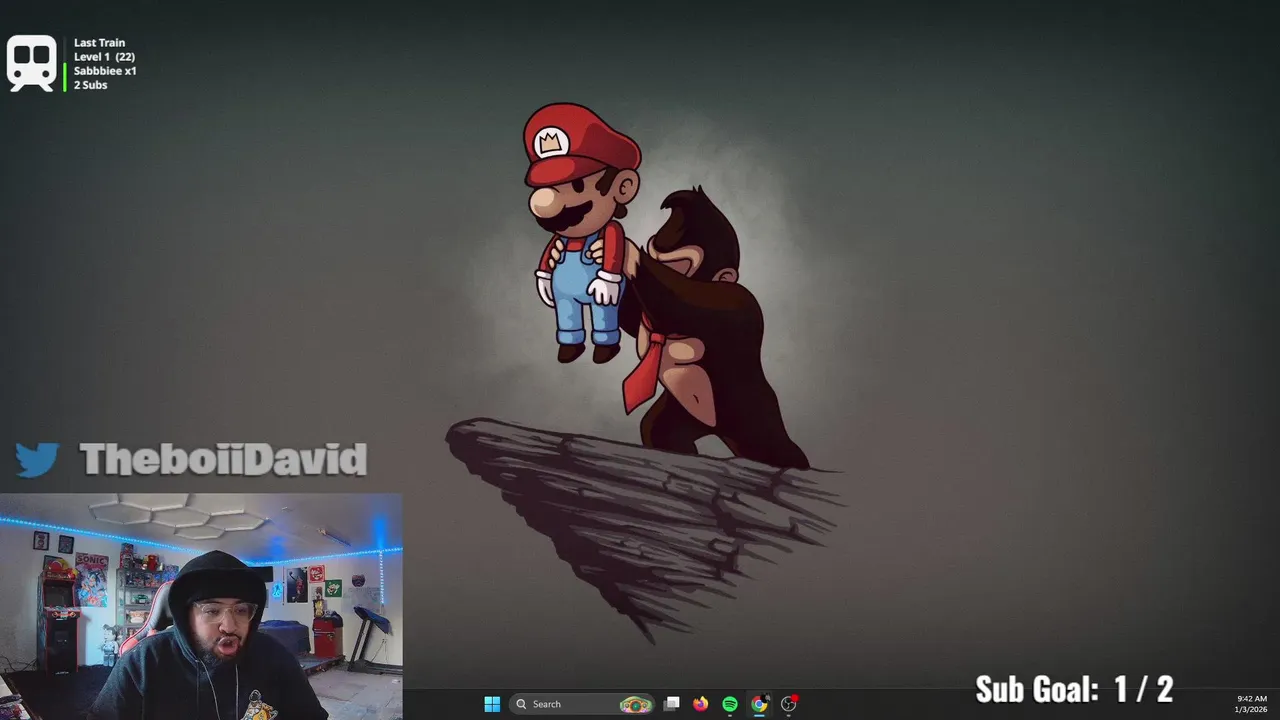Click the taskbar Search box
The width and height of the screenshot is (1280, 720).
581,704
